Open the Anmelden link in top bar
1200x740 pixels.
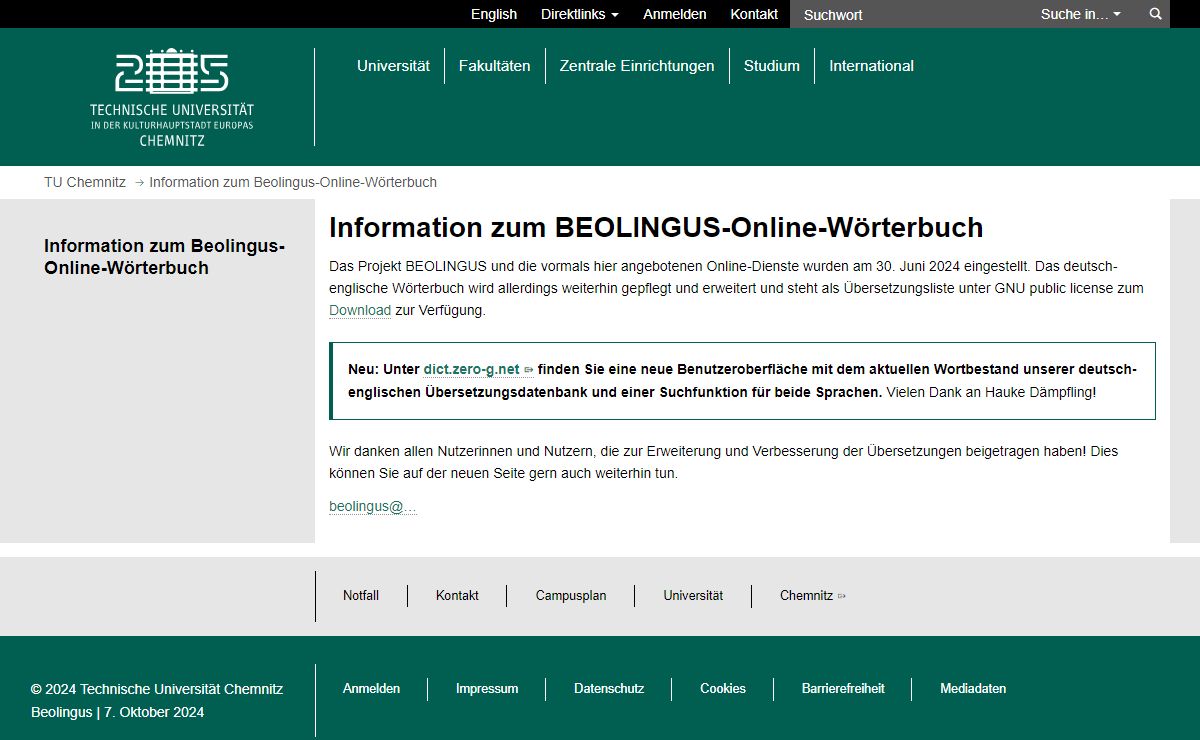point(675,14)
